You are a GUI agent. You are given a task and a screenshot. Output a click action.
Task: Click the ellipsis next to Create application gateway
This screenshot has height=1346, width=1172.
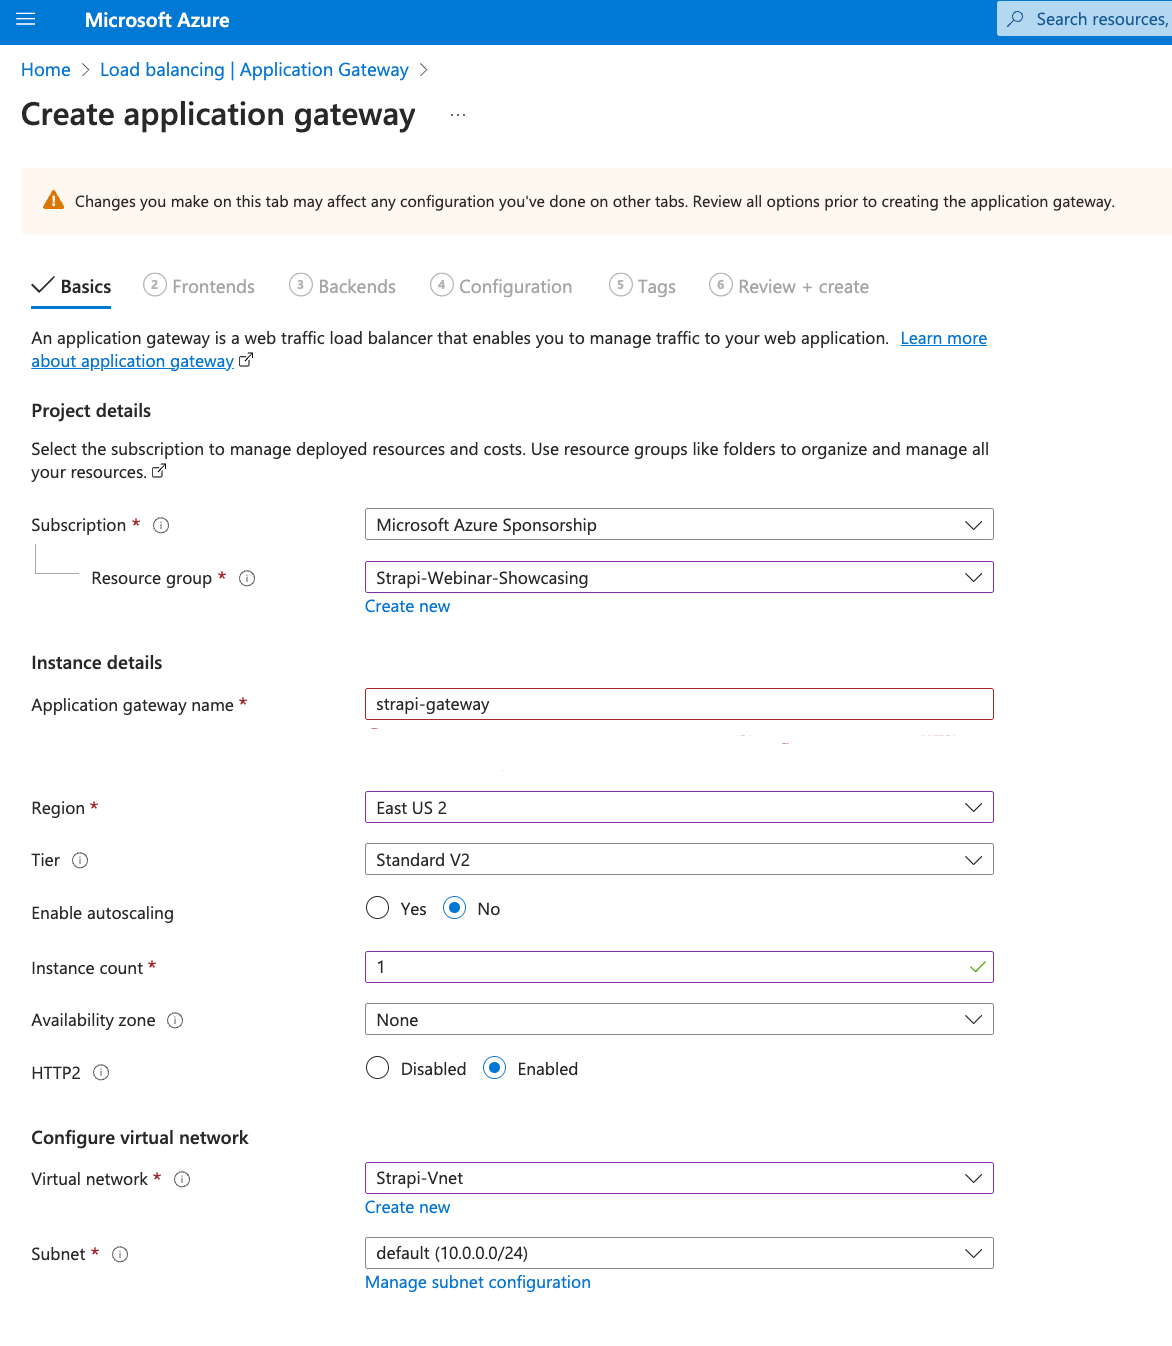pos(458,113)
